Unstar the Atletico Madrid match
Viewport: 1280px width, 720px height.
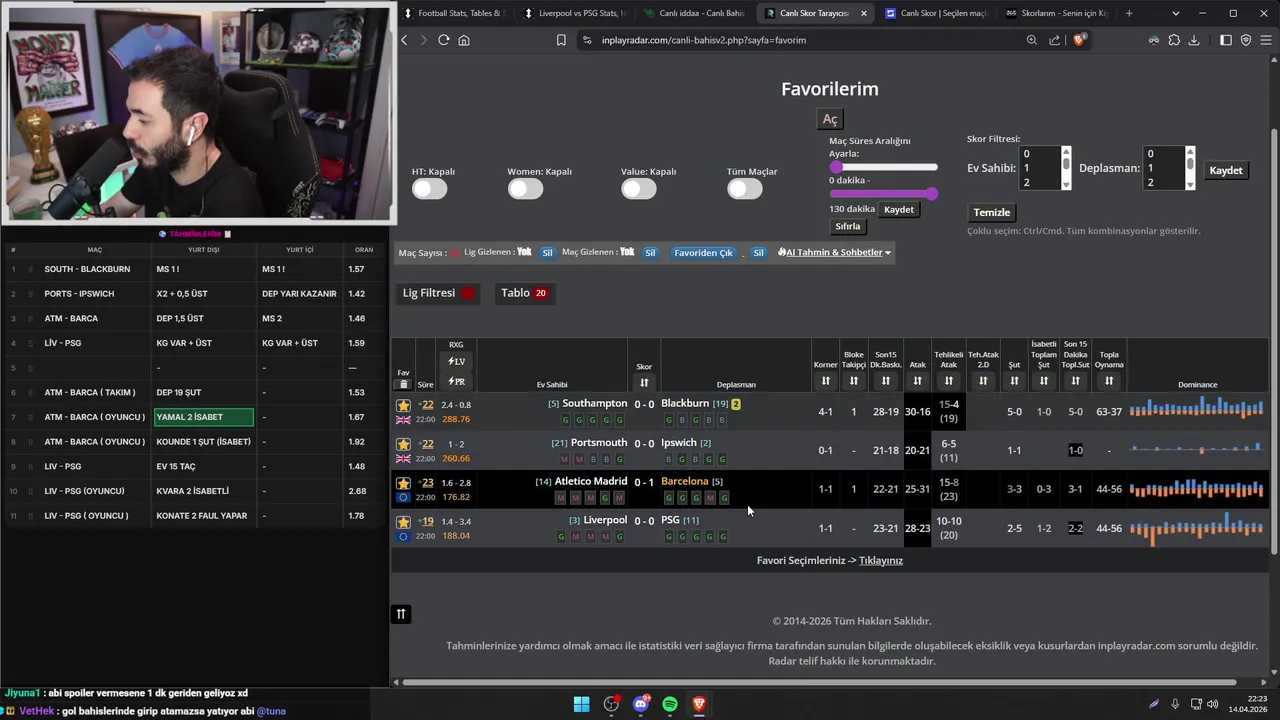404,483
